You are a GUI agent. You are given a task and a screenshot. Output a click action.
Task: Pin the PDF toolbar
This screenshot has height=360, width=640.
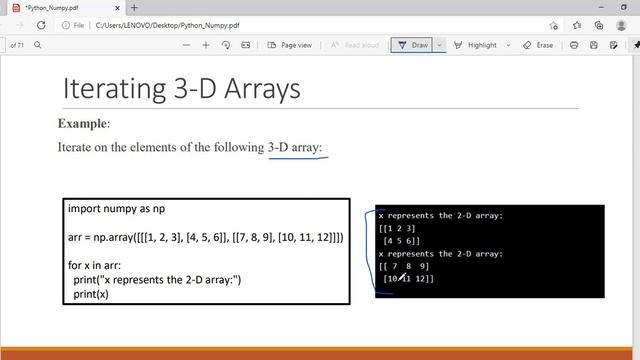(636, 45)
